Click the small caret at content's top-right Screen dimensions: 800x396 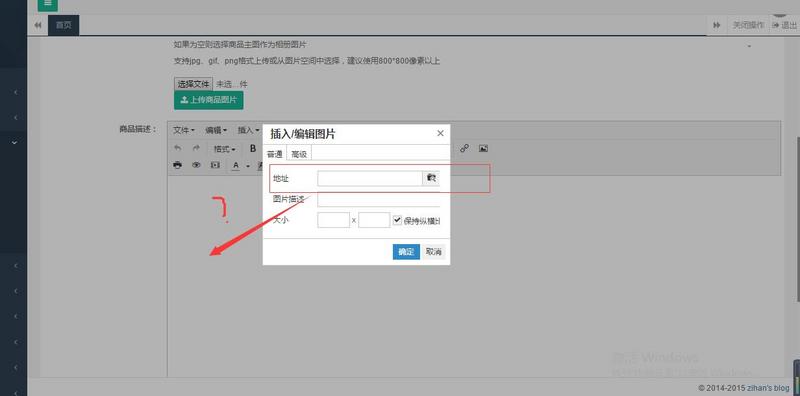coord(749,47)
